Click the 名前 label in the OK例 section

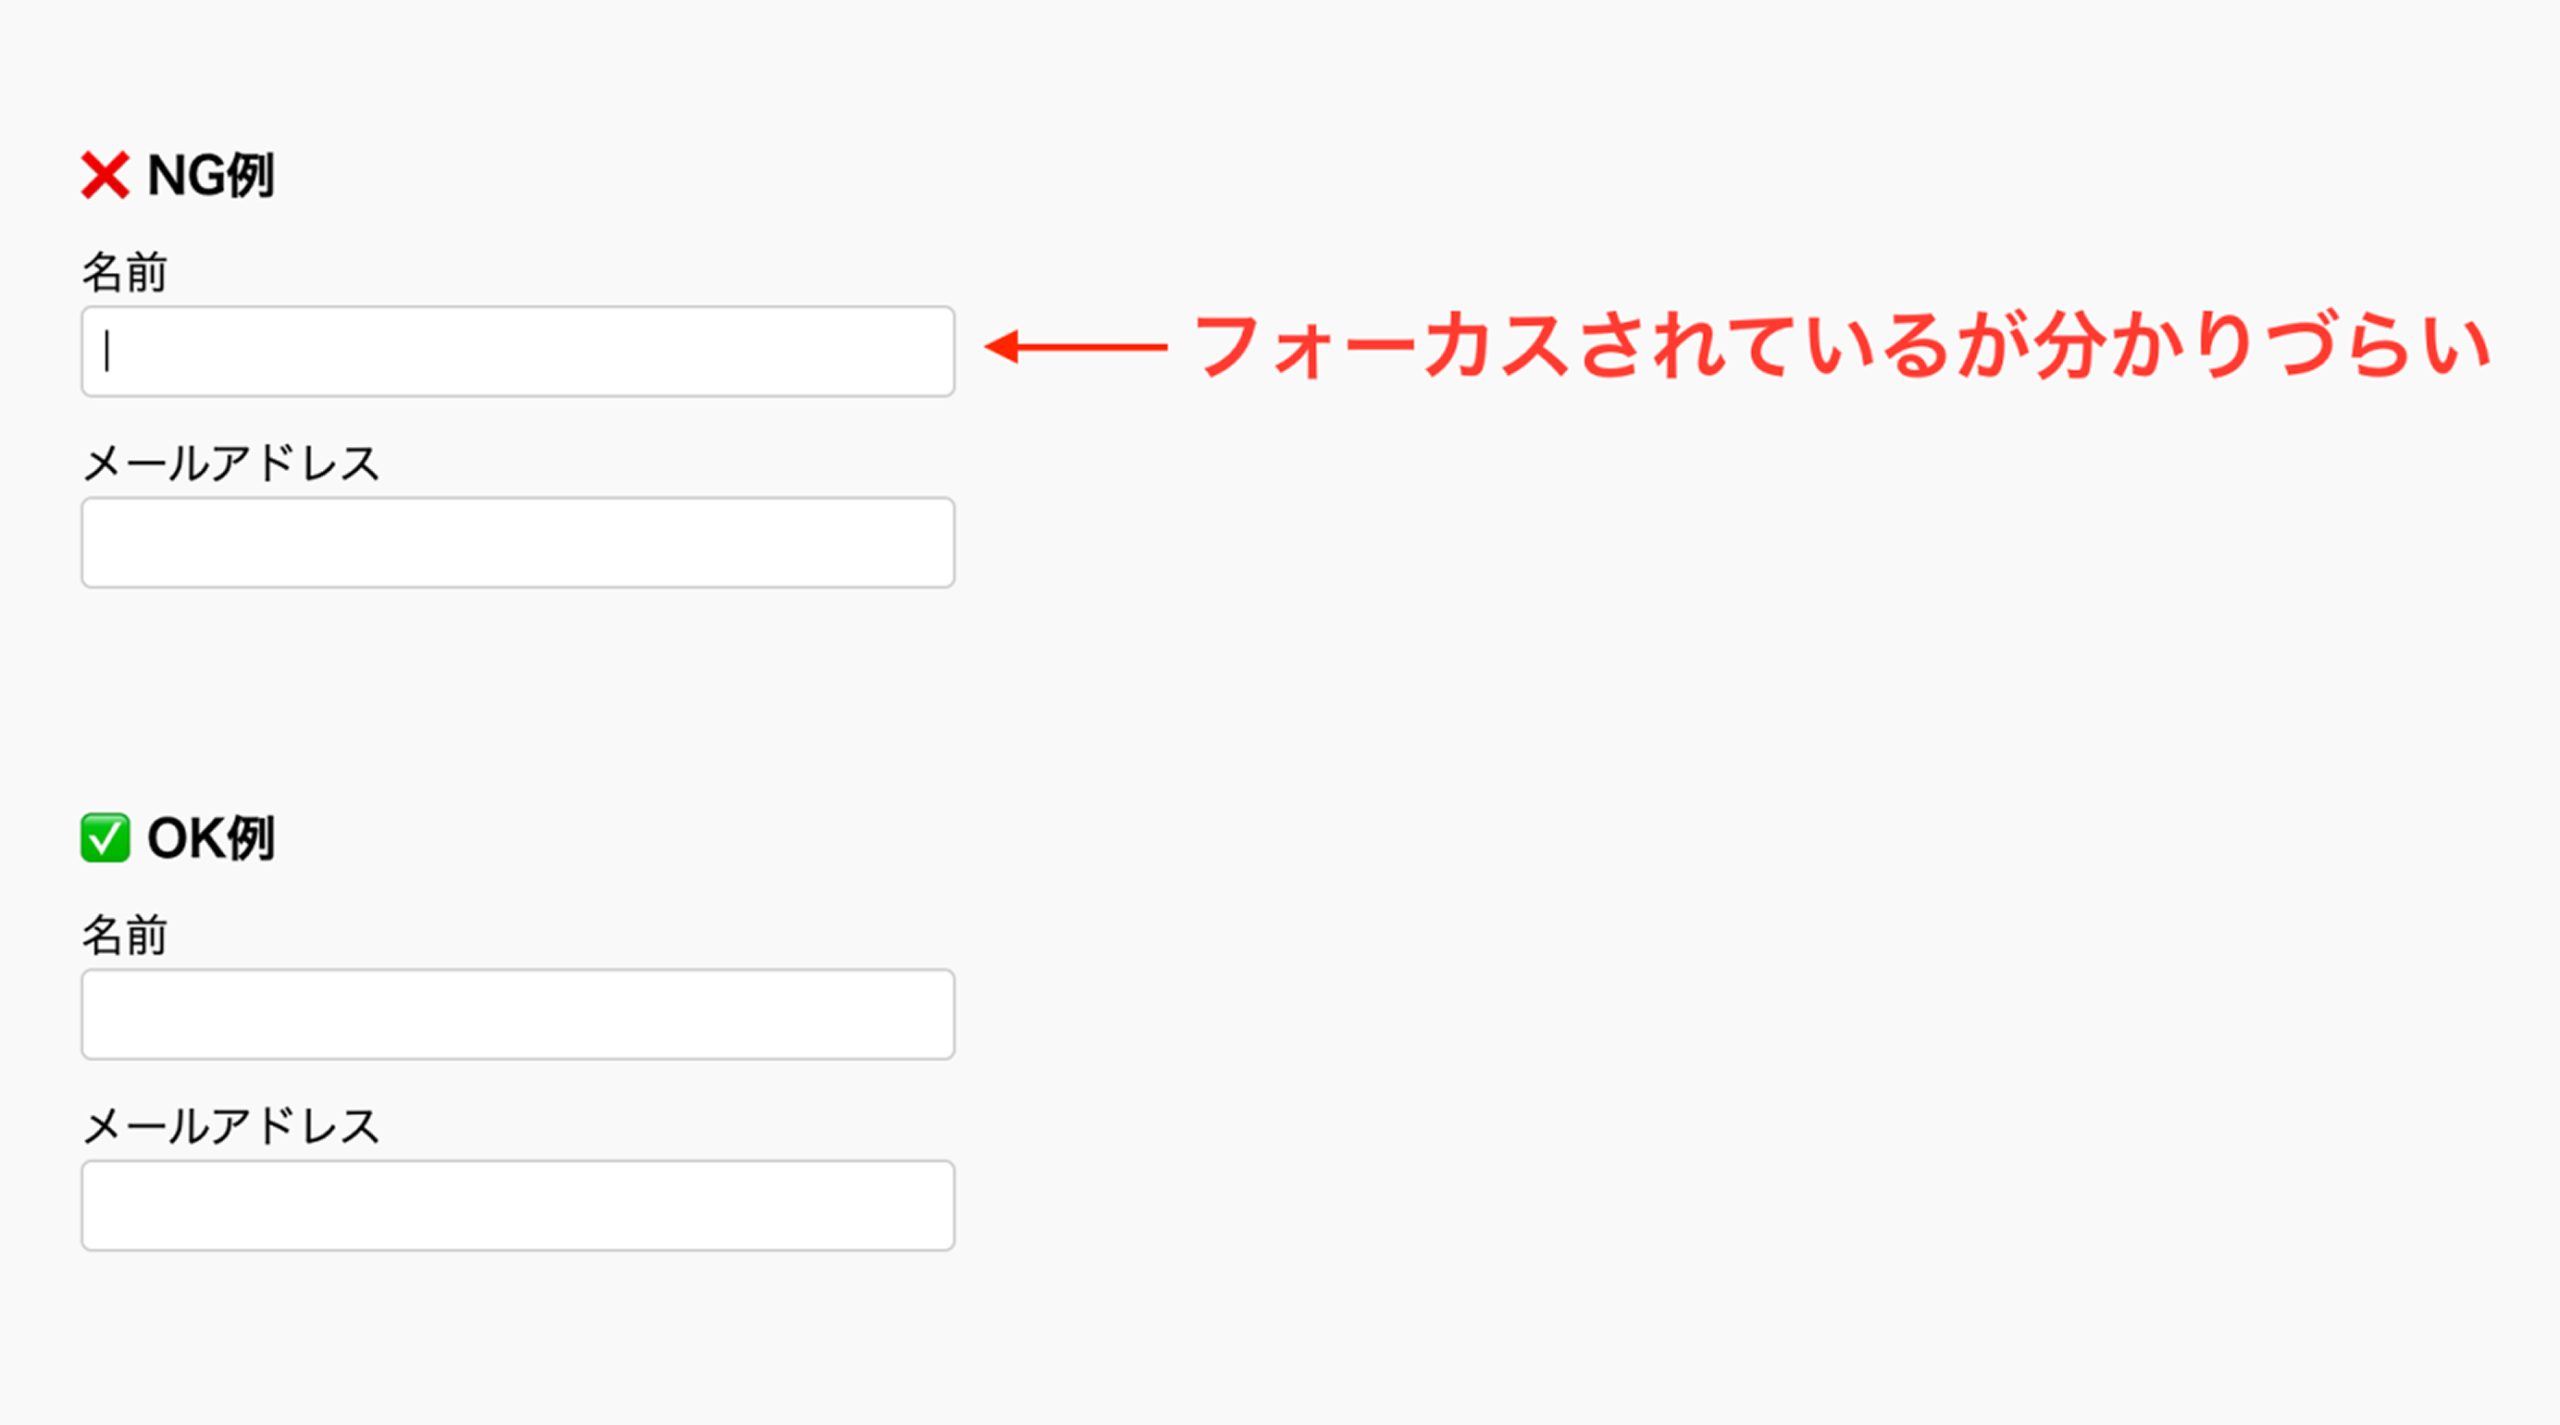pos(124,935)
